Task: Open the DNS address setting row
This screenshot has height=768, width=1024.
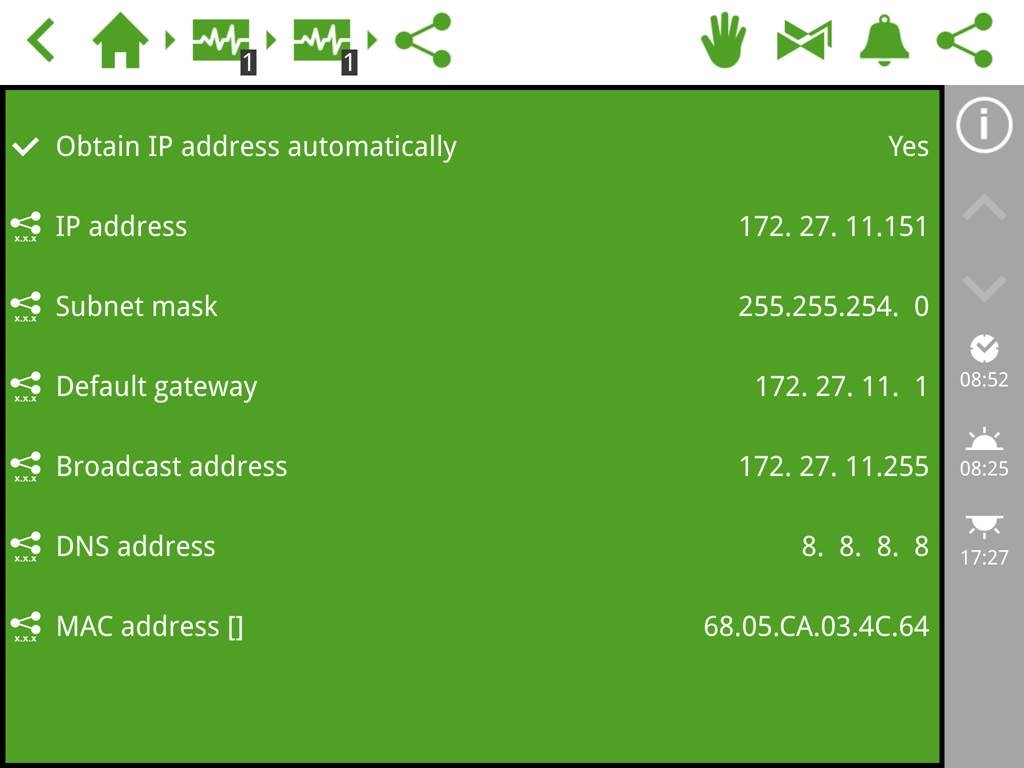Action: (x=472, y=546)
